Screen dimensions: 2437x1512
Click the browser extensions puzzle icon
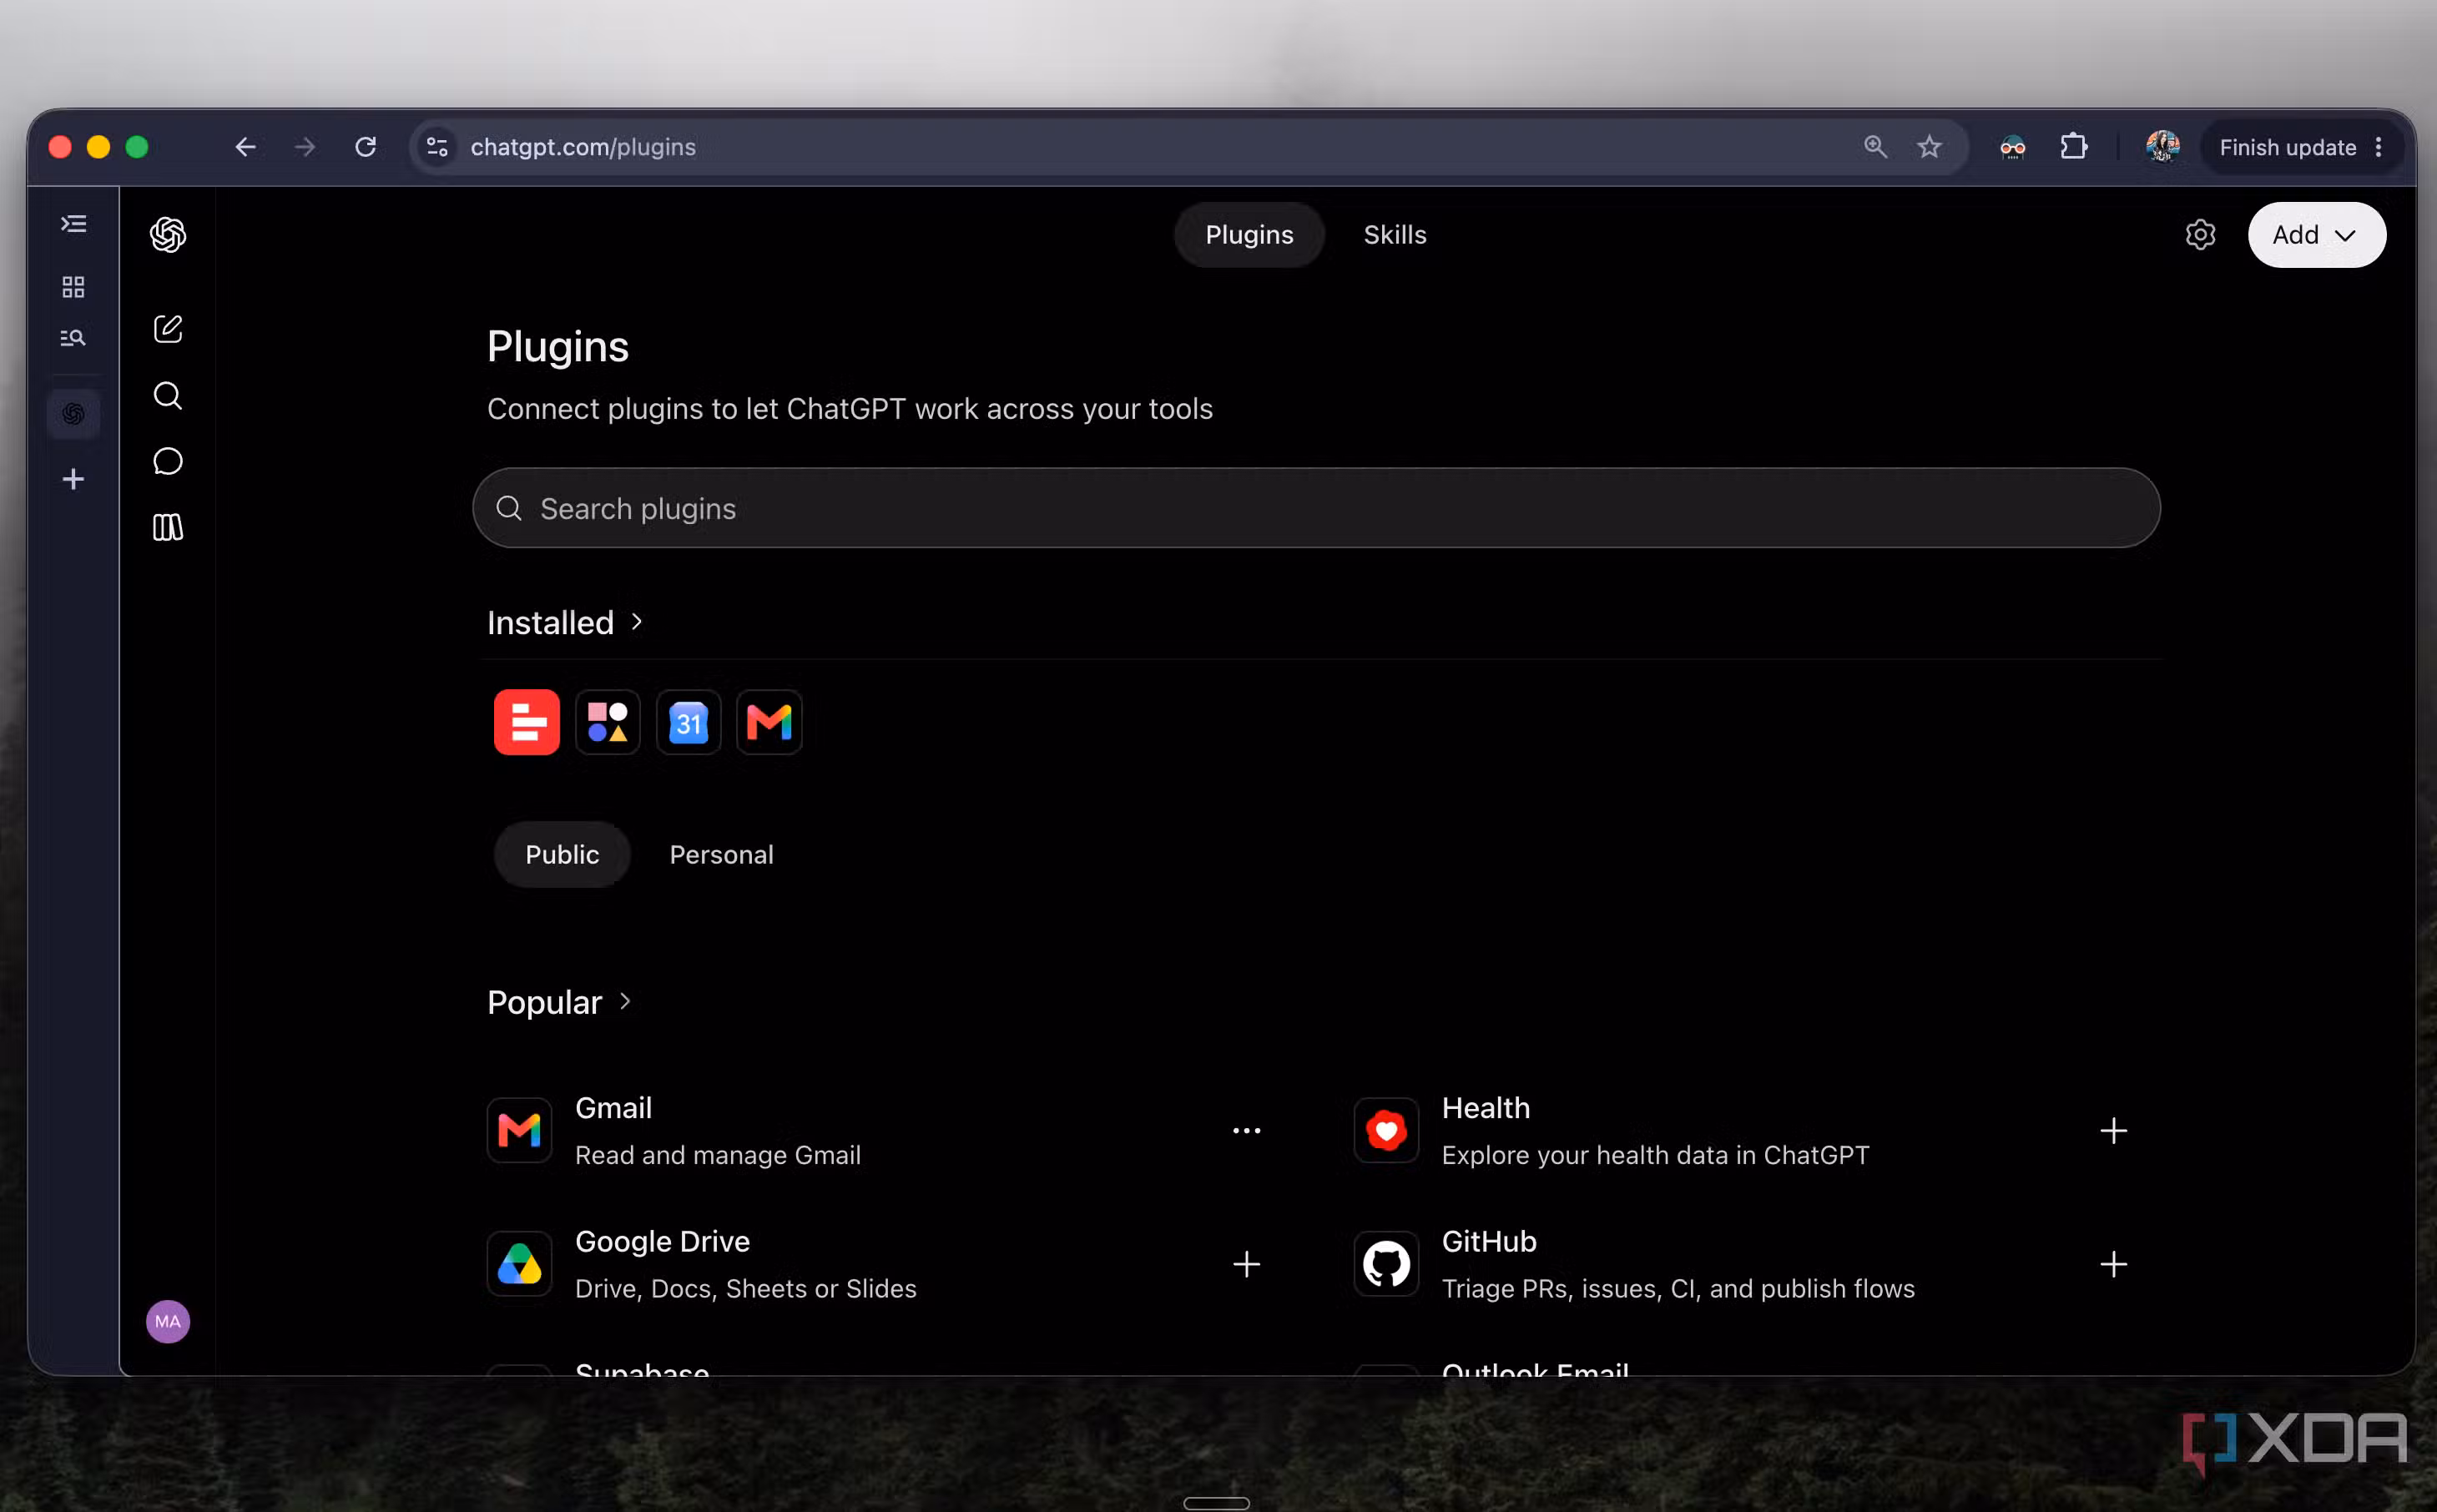click(2074, 147)
